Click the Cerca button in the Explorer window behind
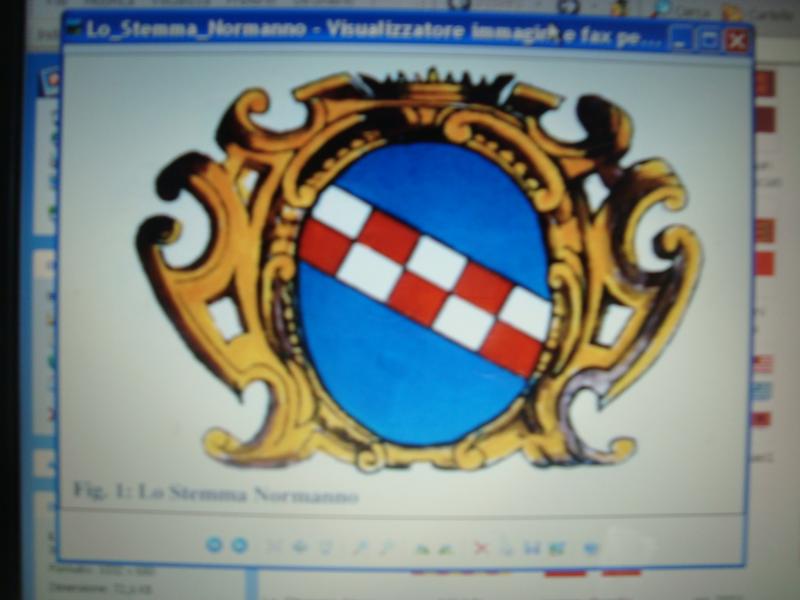 point(683,10)
